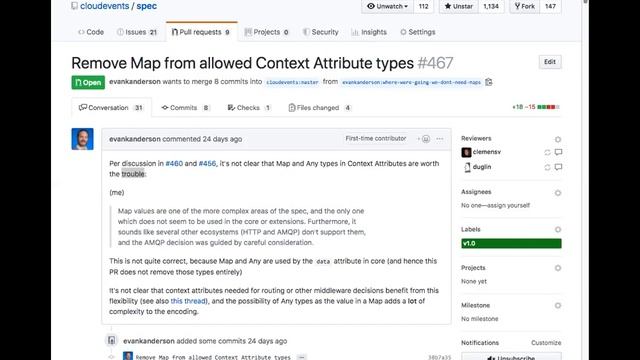This screenshot has height=360, width=640.
Task: Open the Pull requests tab
Action: pyautogui.click(x=202, y=32)
